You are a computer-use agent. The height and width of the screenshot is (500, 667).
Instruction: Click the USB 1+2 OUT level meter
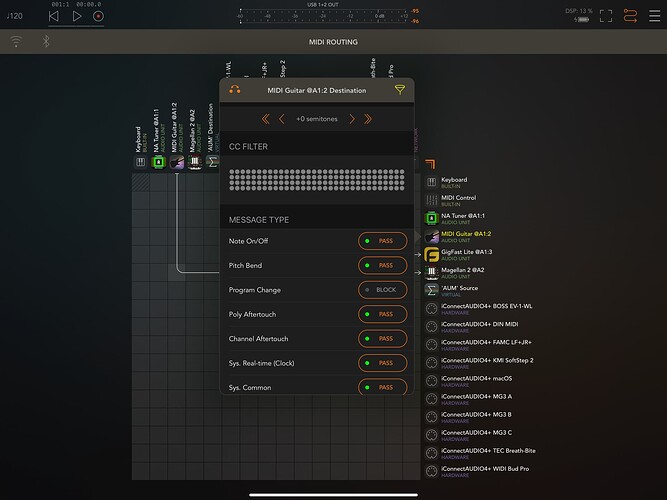coord(323,16)
